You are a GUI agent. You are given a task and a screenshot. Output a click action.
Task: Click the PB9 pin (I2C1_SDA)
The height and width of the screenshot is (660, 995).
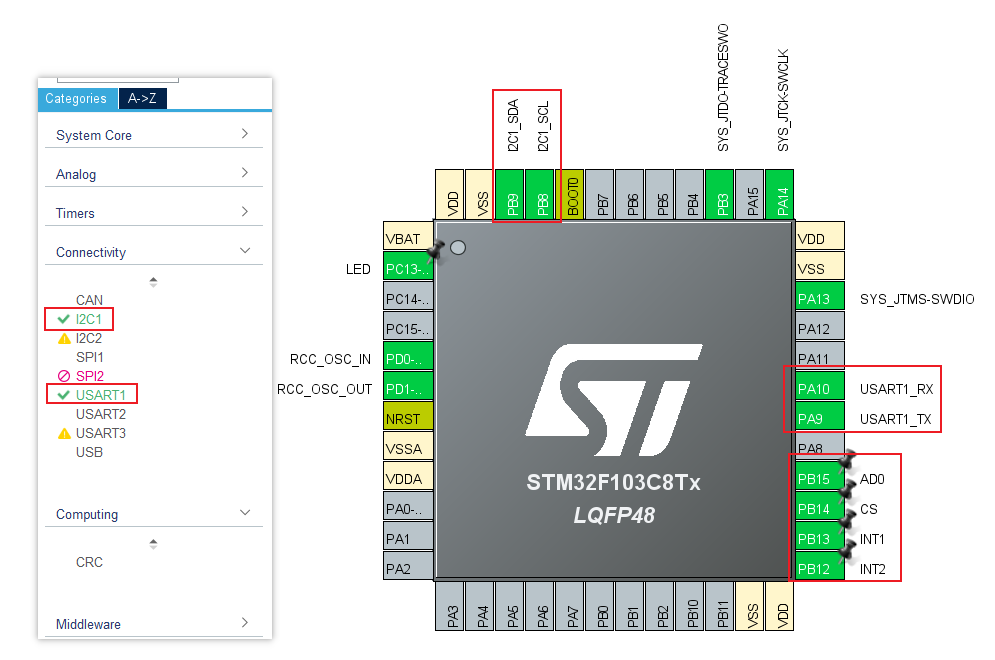[510, 195]
